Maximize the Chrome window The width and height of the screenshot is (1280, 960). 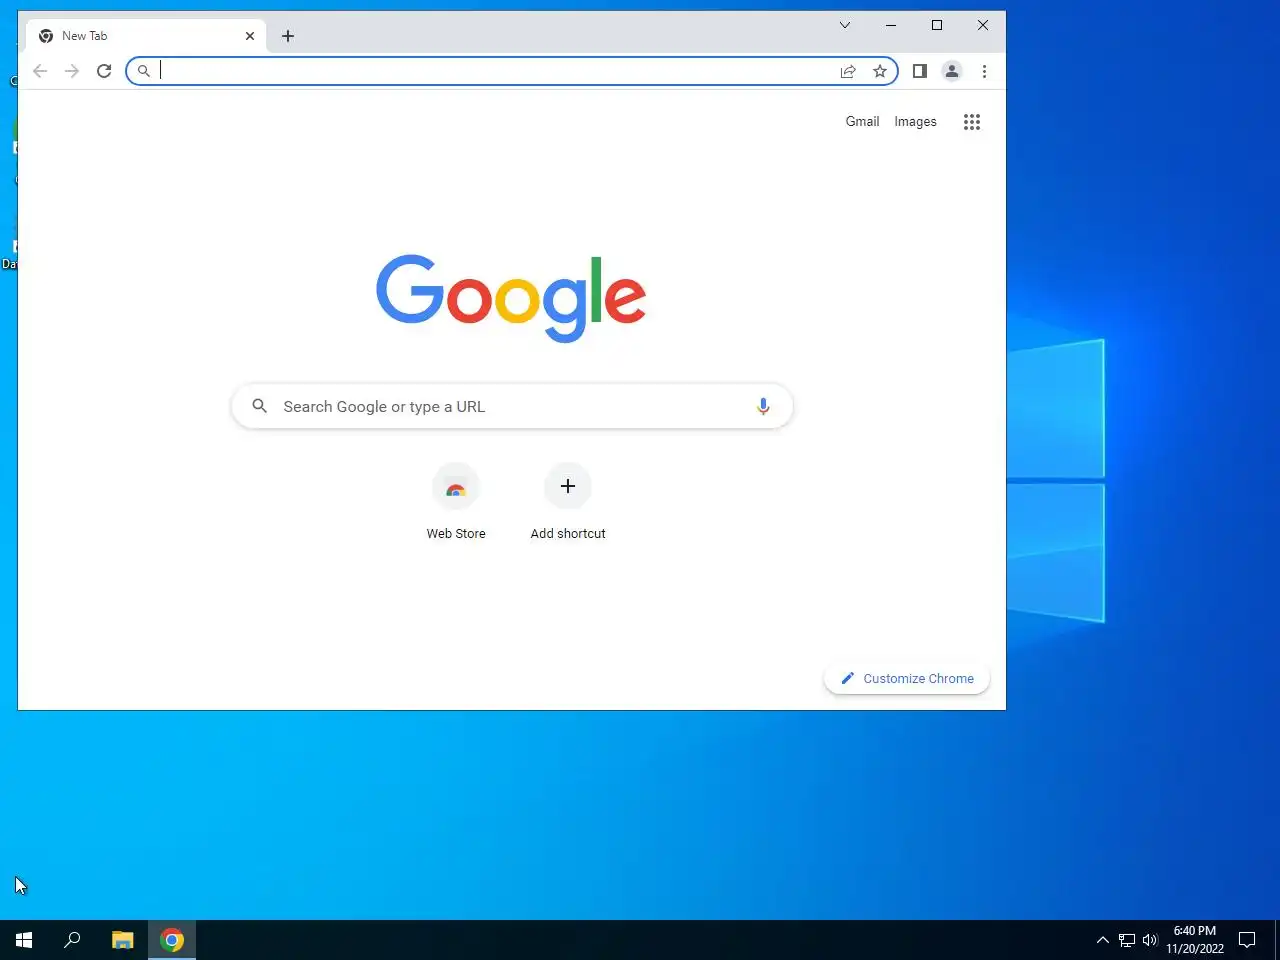[937, 25]
